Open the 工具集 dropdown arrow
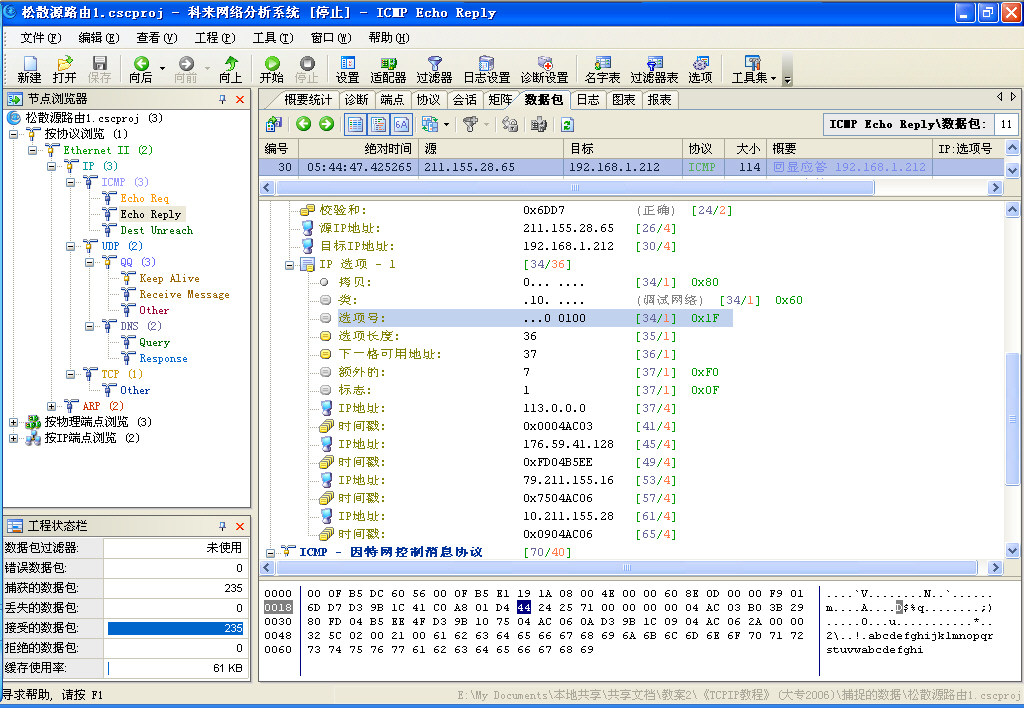The width and height of the screenshot is (1024, 708). [x=773, y=77]
